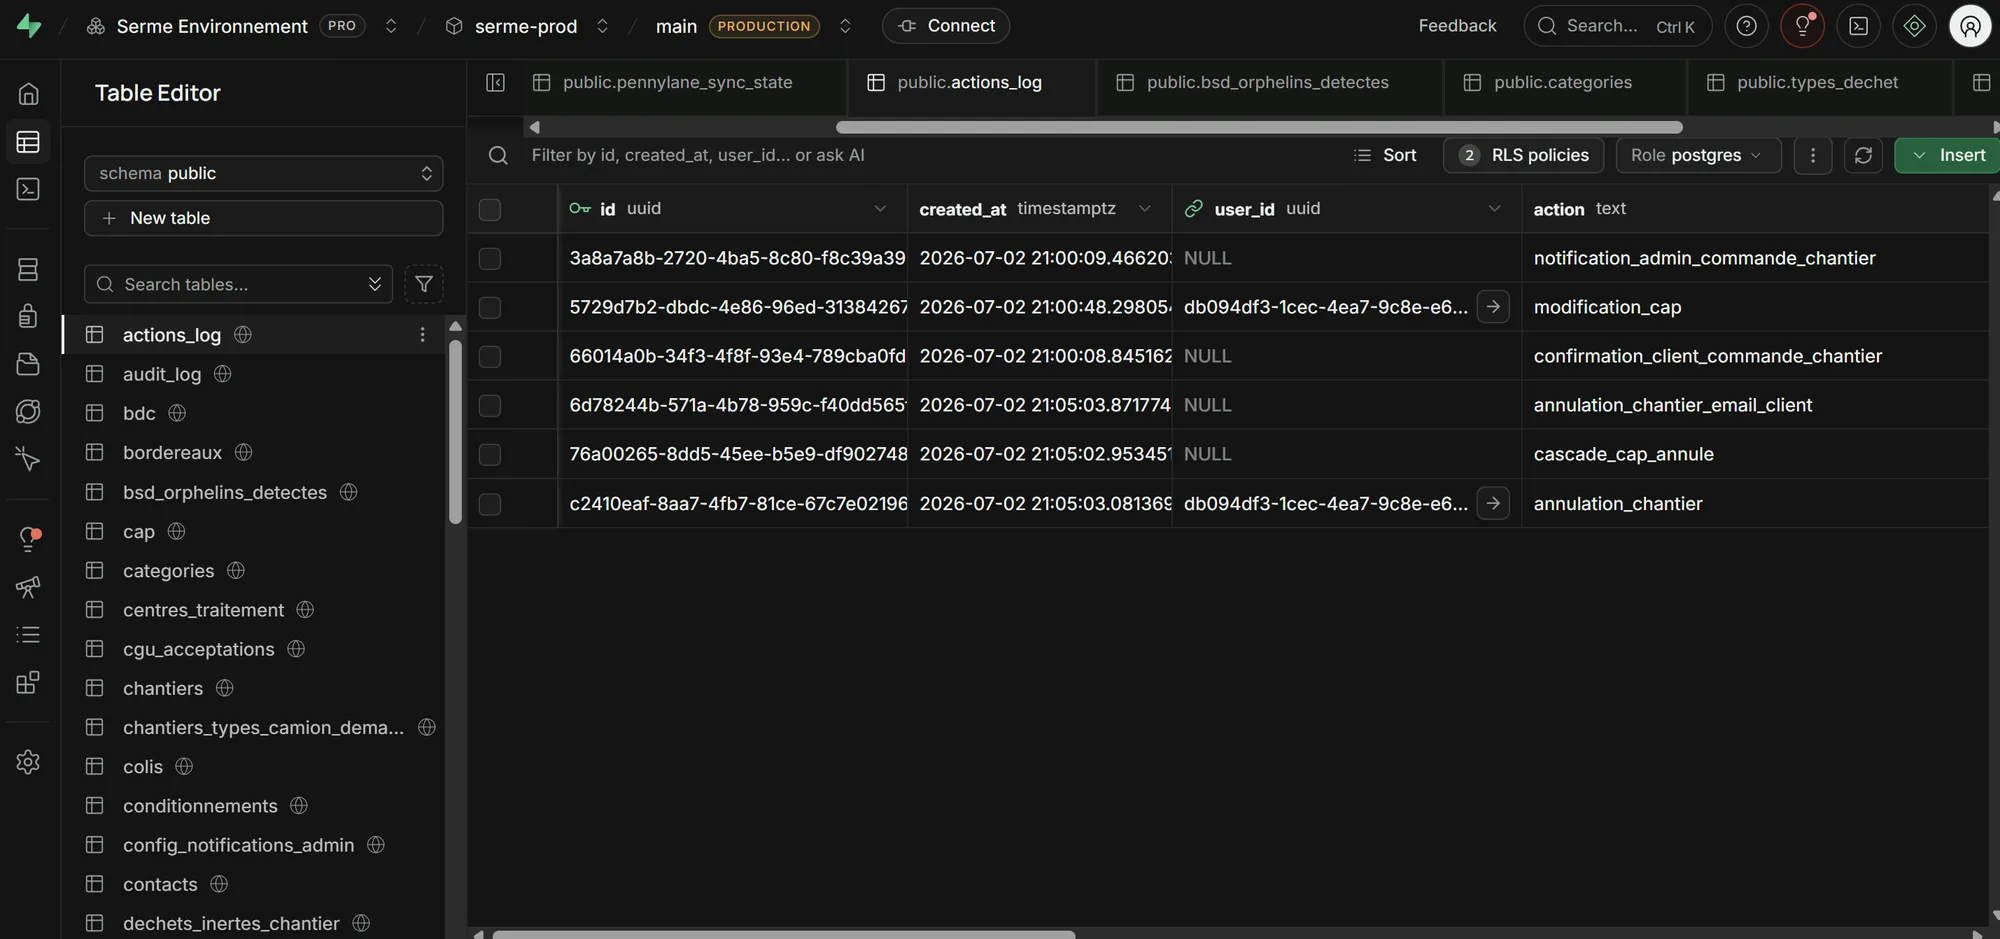Follow user_id foreign key arrow for annulation_chantier row

tap(1493, 503)
